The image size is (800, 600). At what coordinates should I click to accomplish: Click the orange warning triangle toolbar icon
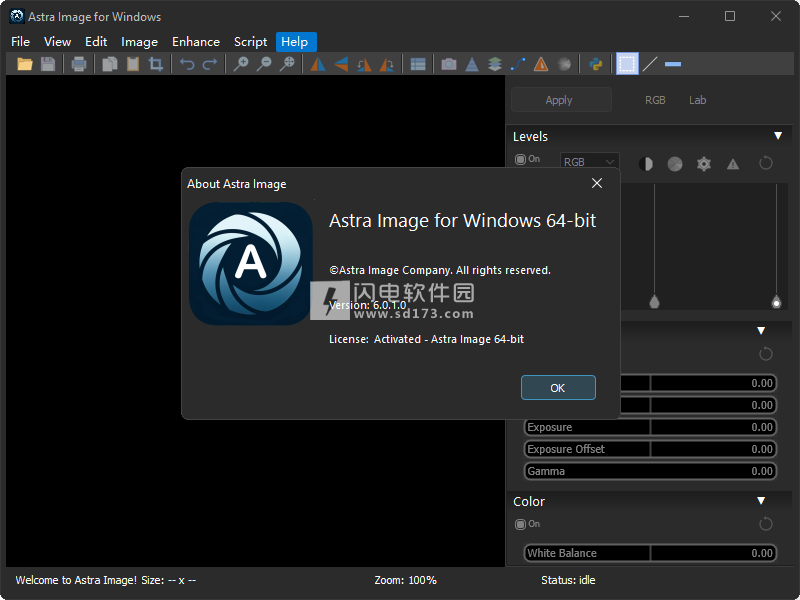(541, 64)
